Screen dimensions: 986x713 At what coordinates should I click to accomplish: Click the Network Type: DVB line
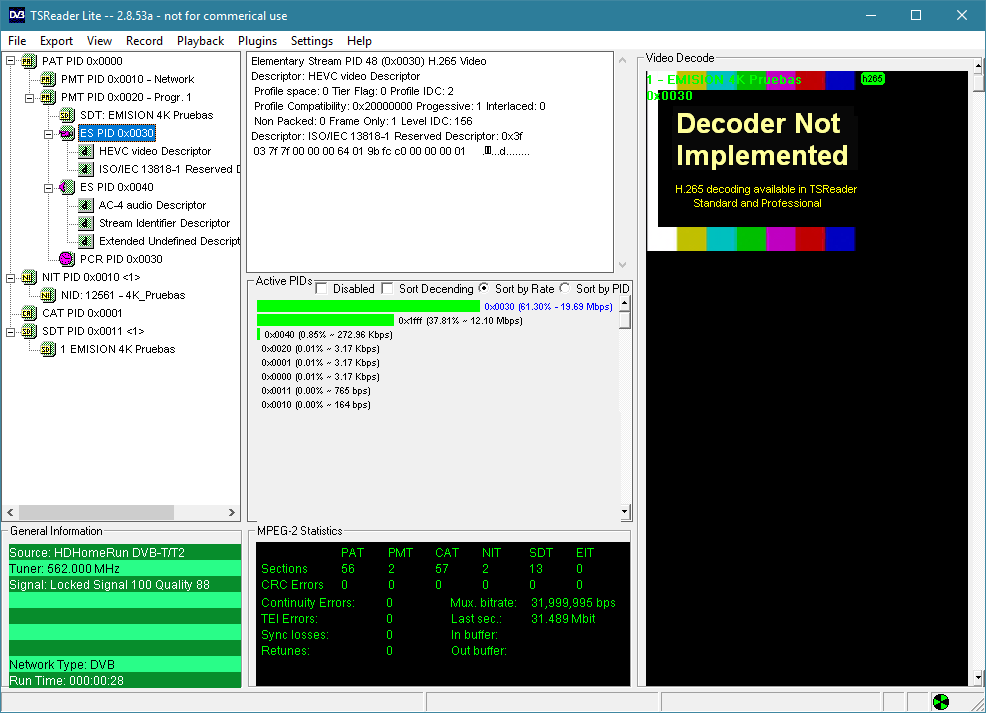click(x=125, y=665)
